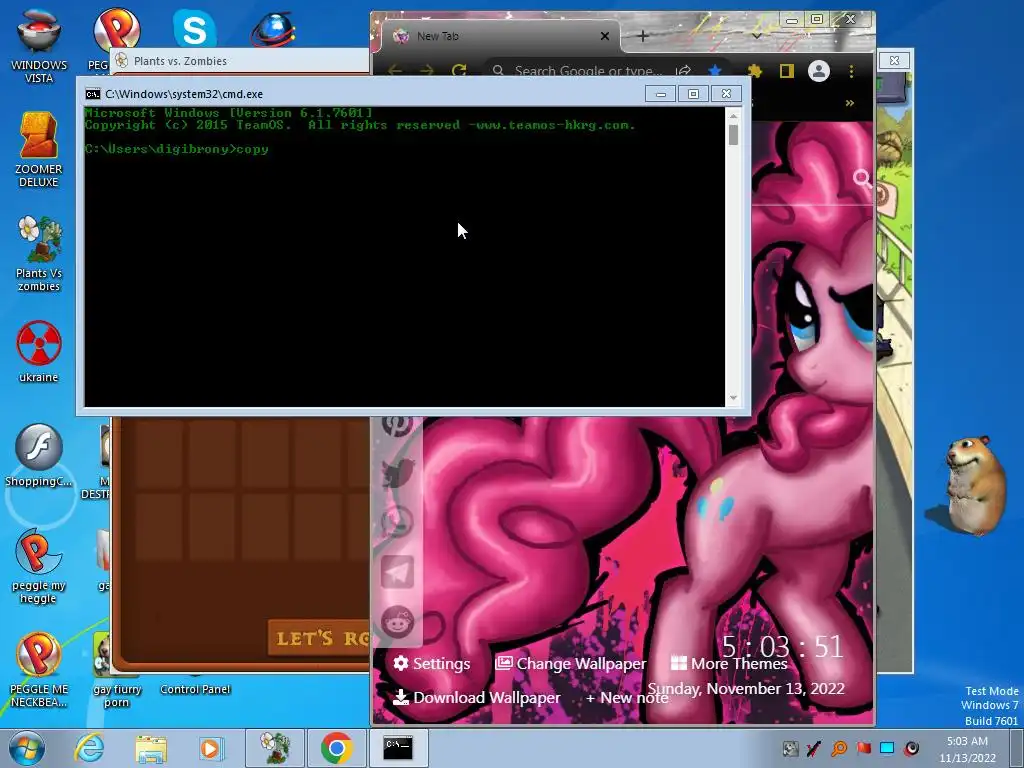Screen dimensions: 1024x768
Task: Click the cmd scrollbar down arrow
Action: [x=733, y=398]
